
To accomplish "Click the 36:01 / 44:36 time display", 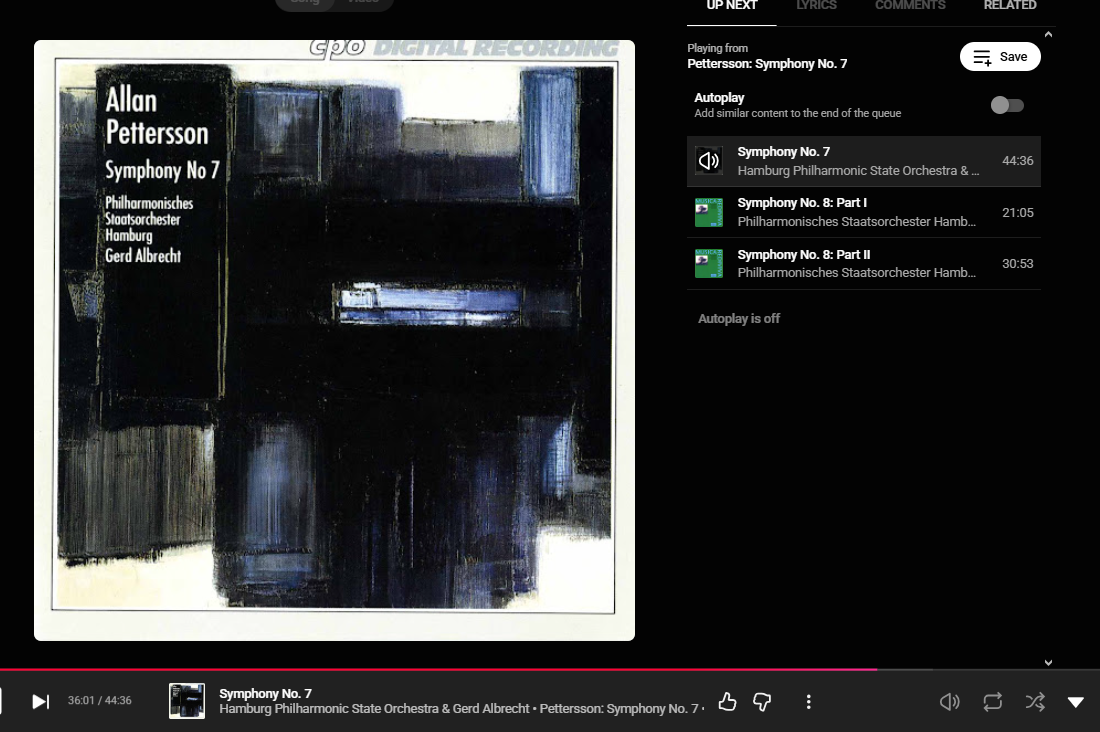I will 100,700.
